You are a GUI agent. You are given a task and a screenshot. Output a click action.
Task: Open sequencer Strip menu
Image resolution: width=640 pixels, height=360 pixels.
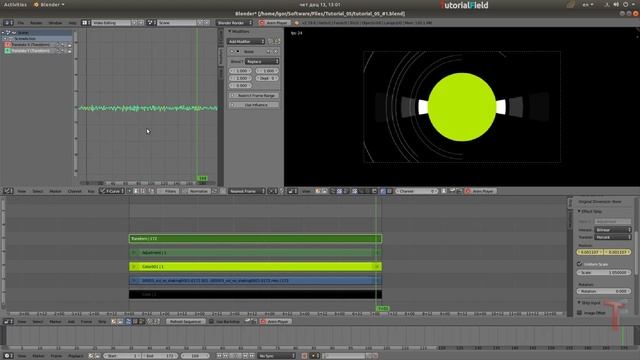[102, 322]
